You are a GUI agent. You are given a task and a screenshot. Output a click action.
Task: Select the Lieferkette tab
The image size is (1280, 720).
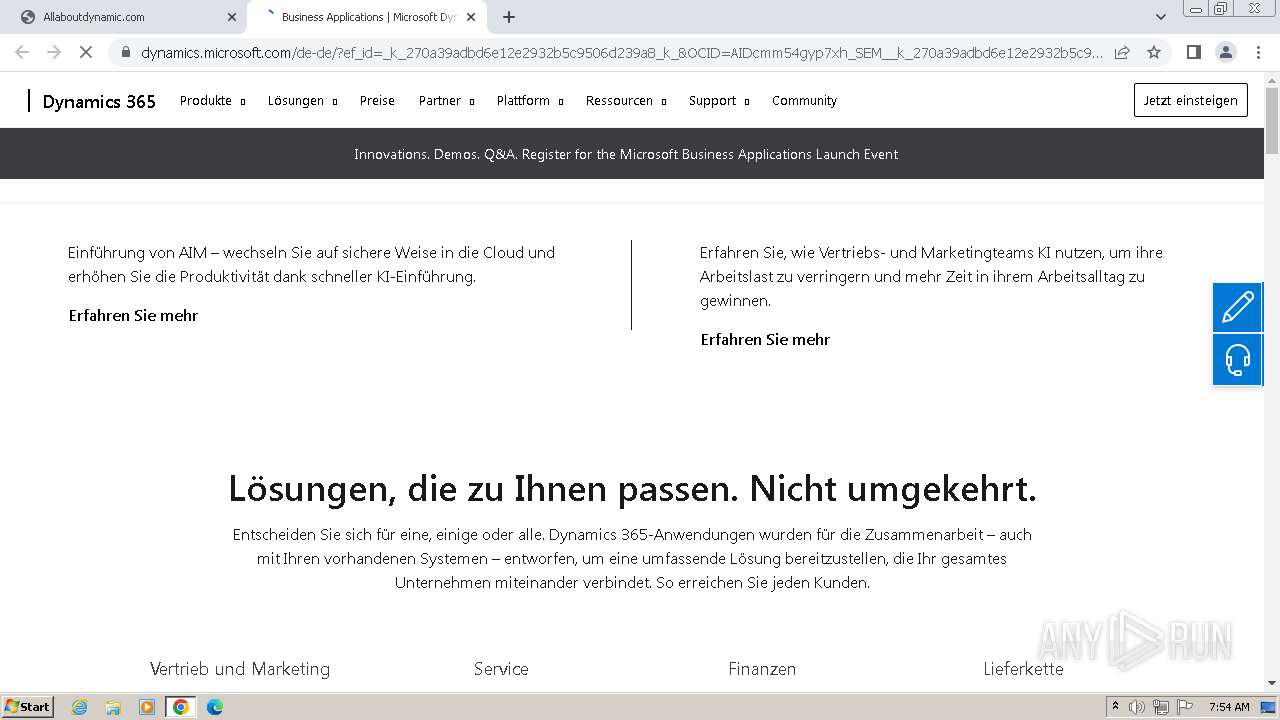coord(1023,669)
